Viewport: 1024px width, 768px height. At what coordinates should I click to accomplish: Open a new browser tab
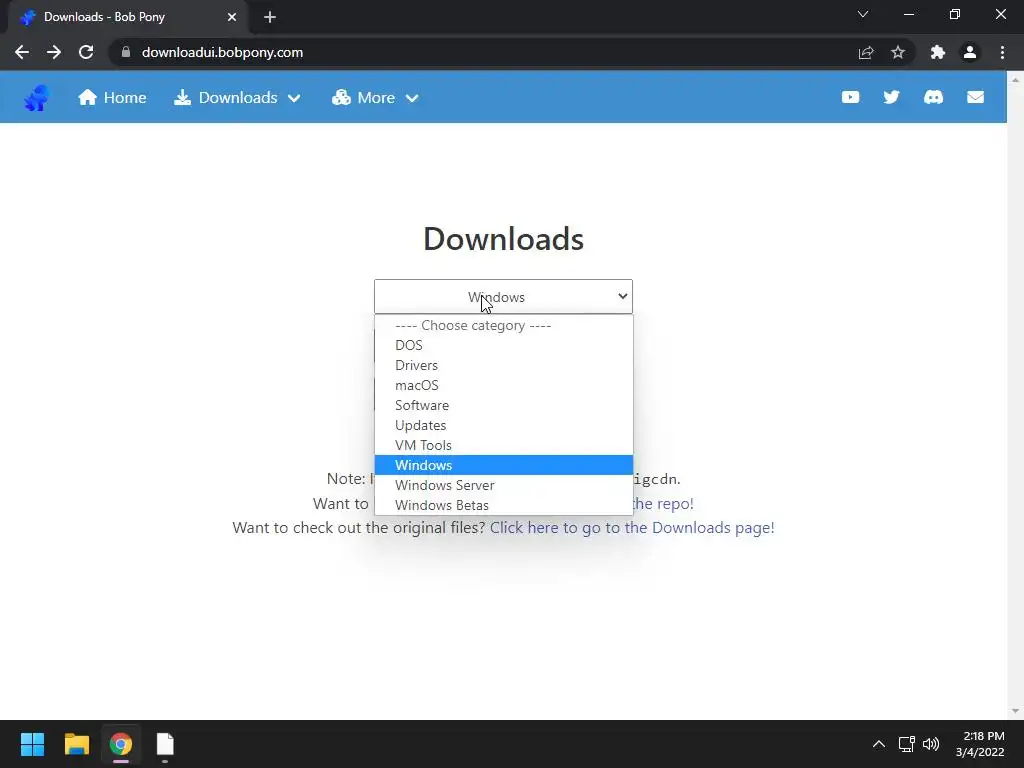(x=270, y=17)
